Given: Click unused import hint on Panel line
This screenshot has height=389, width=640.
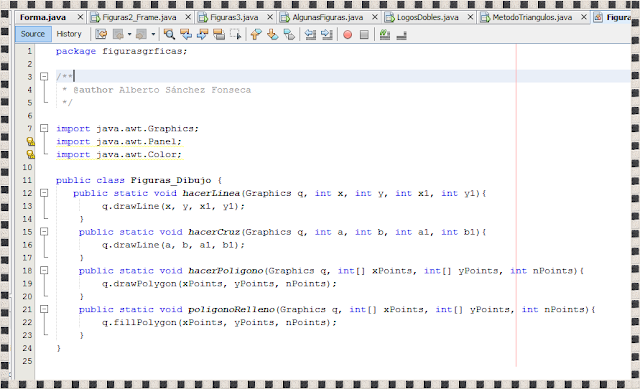Looking at the screenshot, I should click(x=31, y=141).
